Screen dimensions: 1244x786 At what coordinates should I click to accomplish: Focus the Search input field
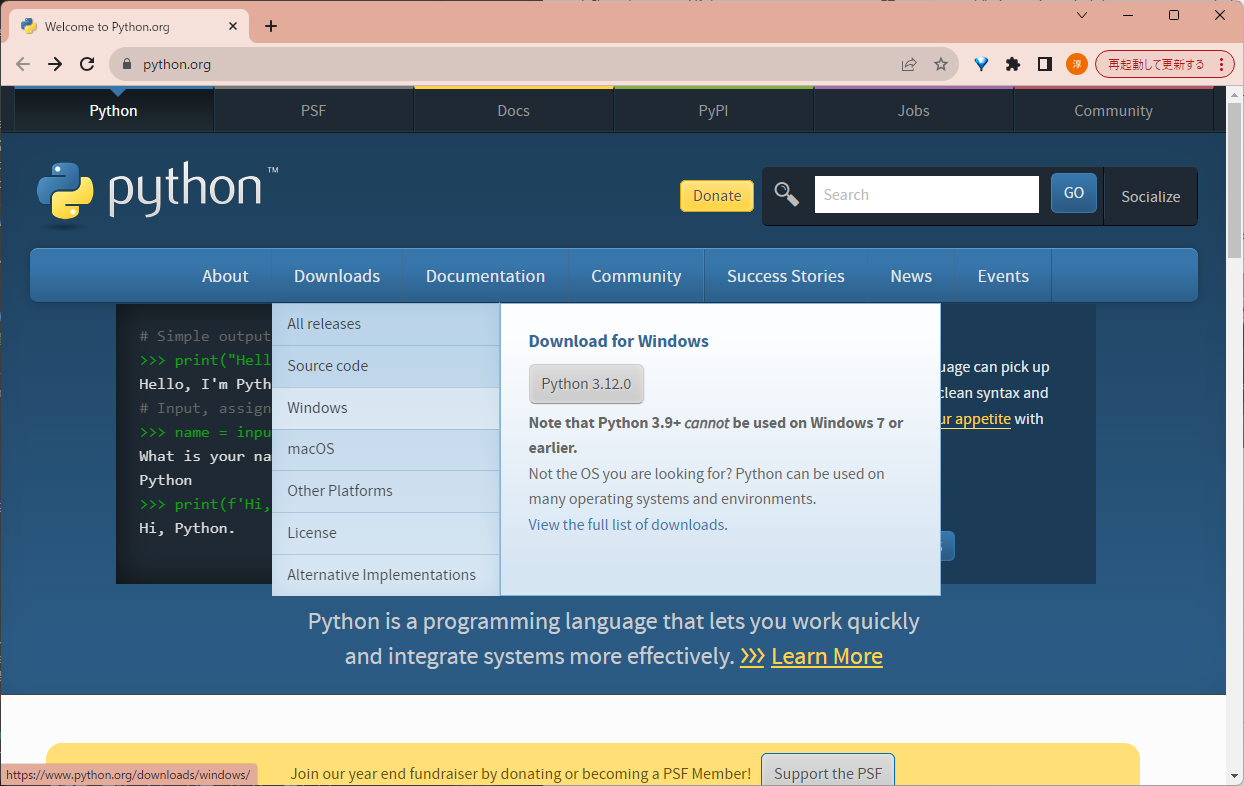point(926,195)
